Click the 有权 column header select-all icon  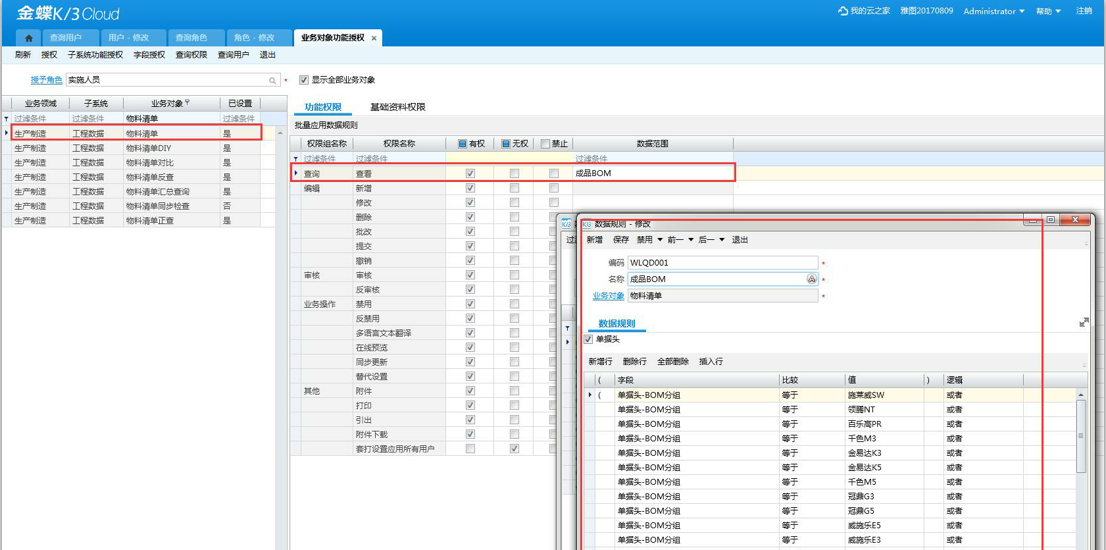pos(462,144)
